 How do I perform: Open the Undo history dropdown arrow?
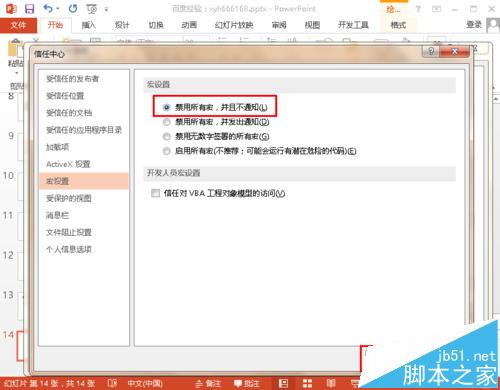(x=58, y=9)
